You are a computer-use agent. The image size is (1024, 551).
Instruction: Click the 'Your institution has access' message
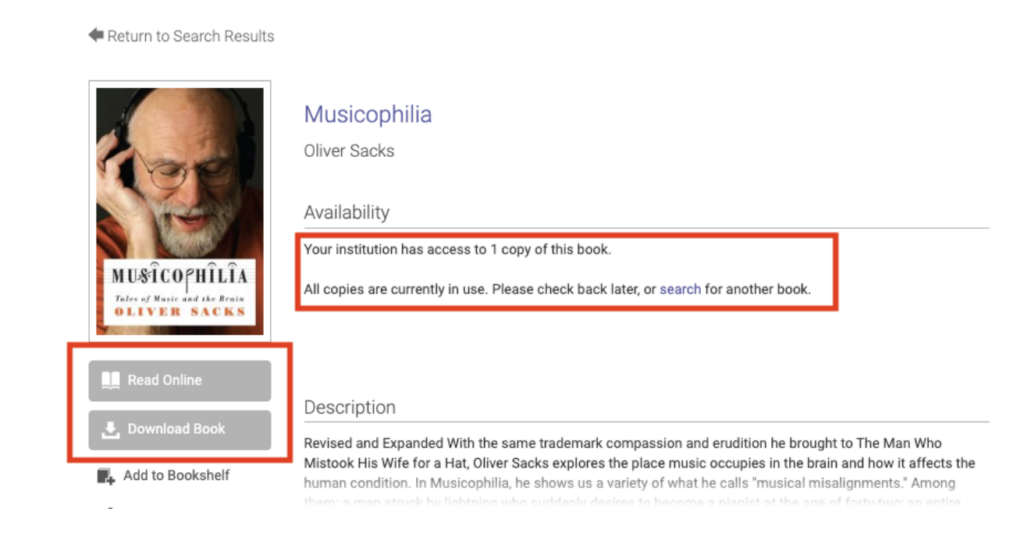coord(457,249)
